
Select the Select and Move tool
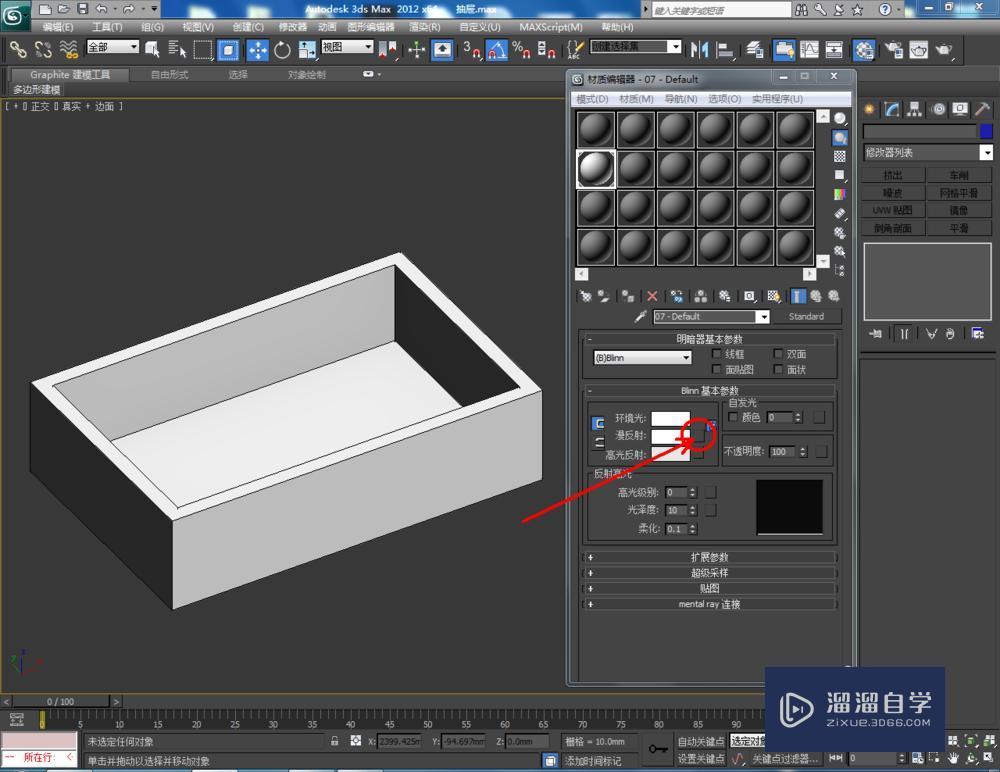pos(256,50)
